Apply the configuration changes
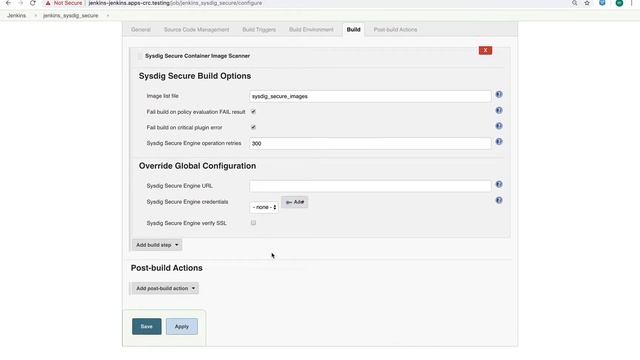This screenshot has width=640, height=360. click(x=182, y=327)
